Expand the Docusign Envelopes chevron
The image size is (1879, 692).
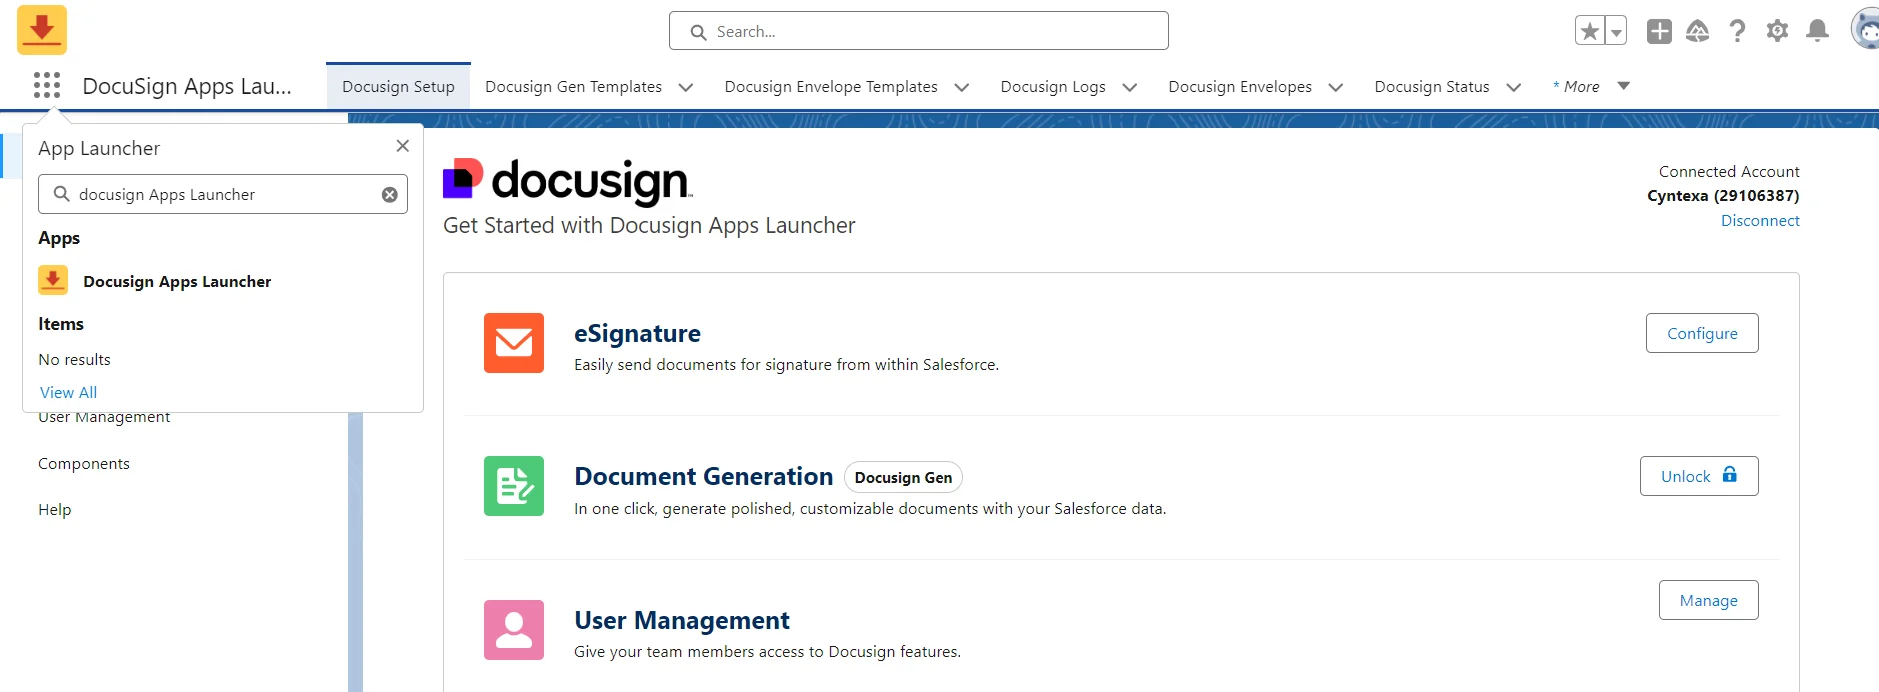coord(1336,87)
